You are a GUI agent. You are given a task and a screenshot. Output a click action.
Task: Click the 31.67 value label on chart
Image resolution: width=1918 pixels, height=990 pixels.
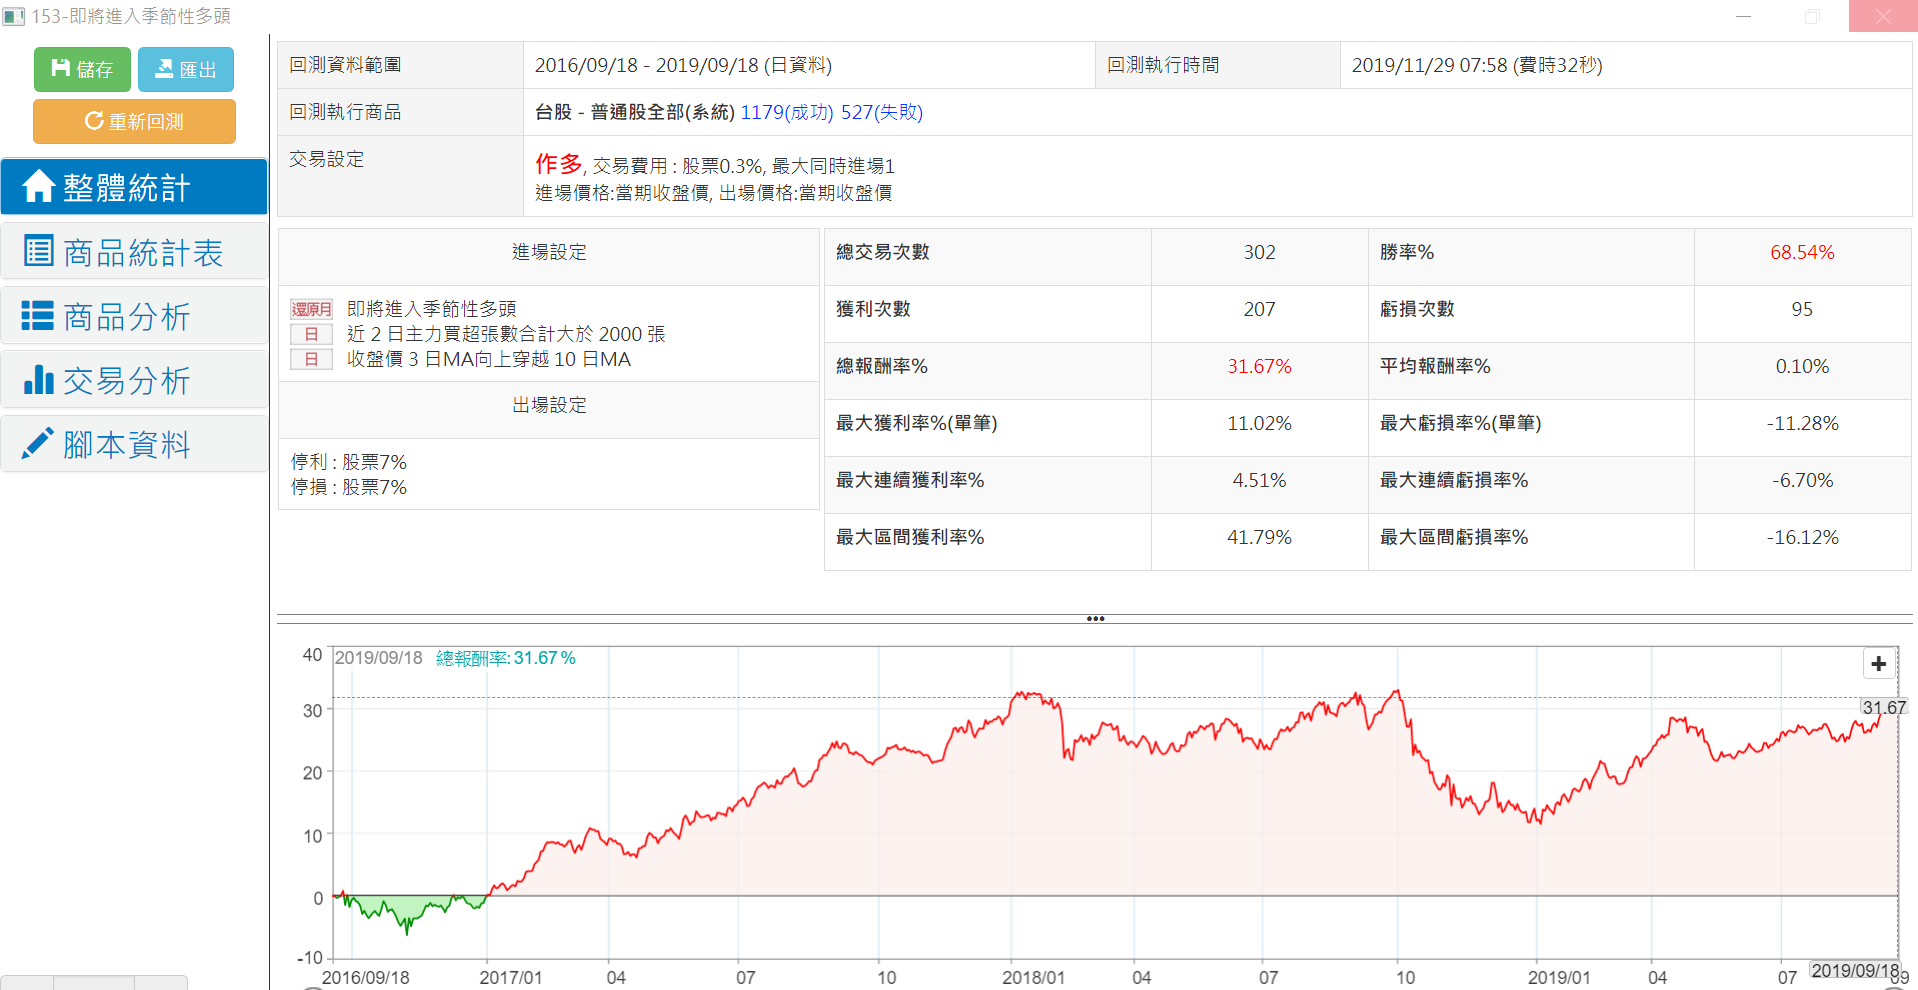[1883, 707]
